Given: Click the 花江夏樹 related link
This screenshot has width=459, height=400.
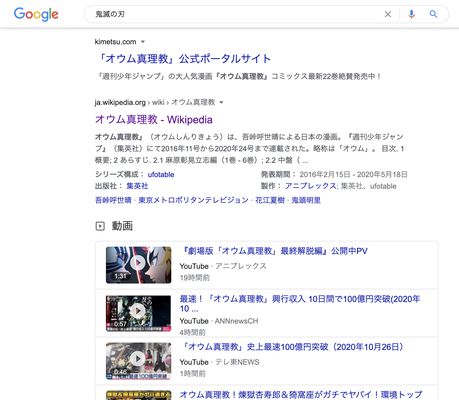Looking at the screenshot, I should 270,200.
